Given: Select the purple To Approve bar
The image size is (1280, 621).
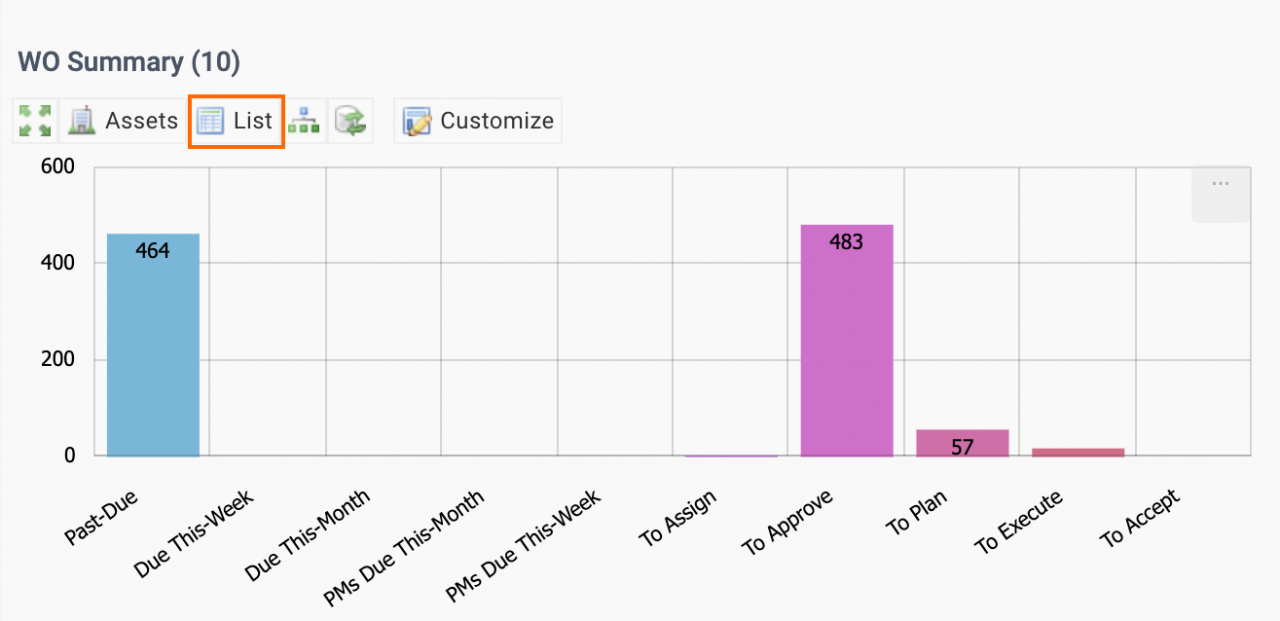Looking at the screenshot, I should pyautogui.click(x=847, y=341).
